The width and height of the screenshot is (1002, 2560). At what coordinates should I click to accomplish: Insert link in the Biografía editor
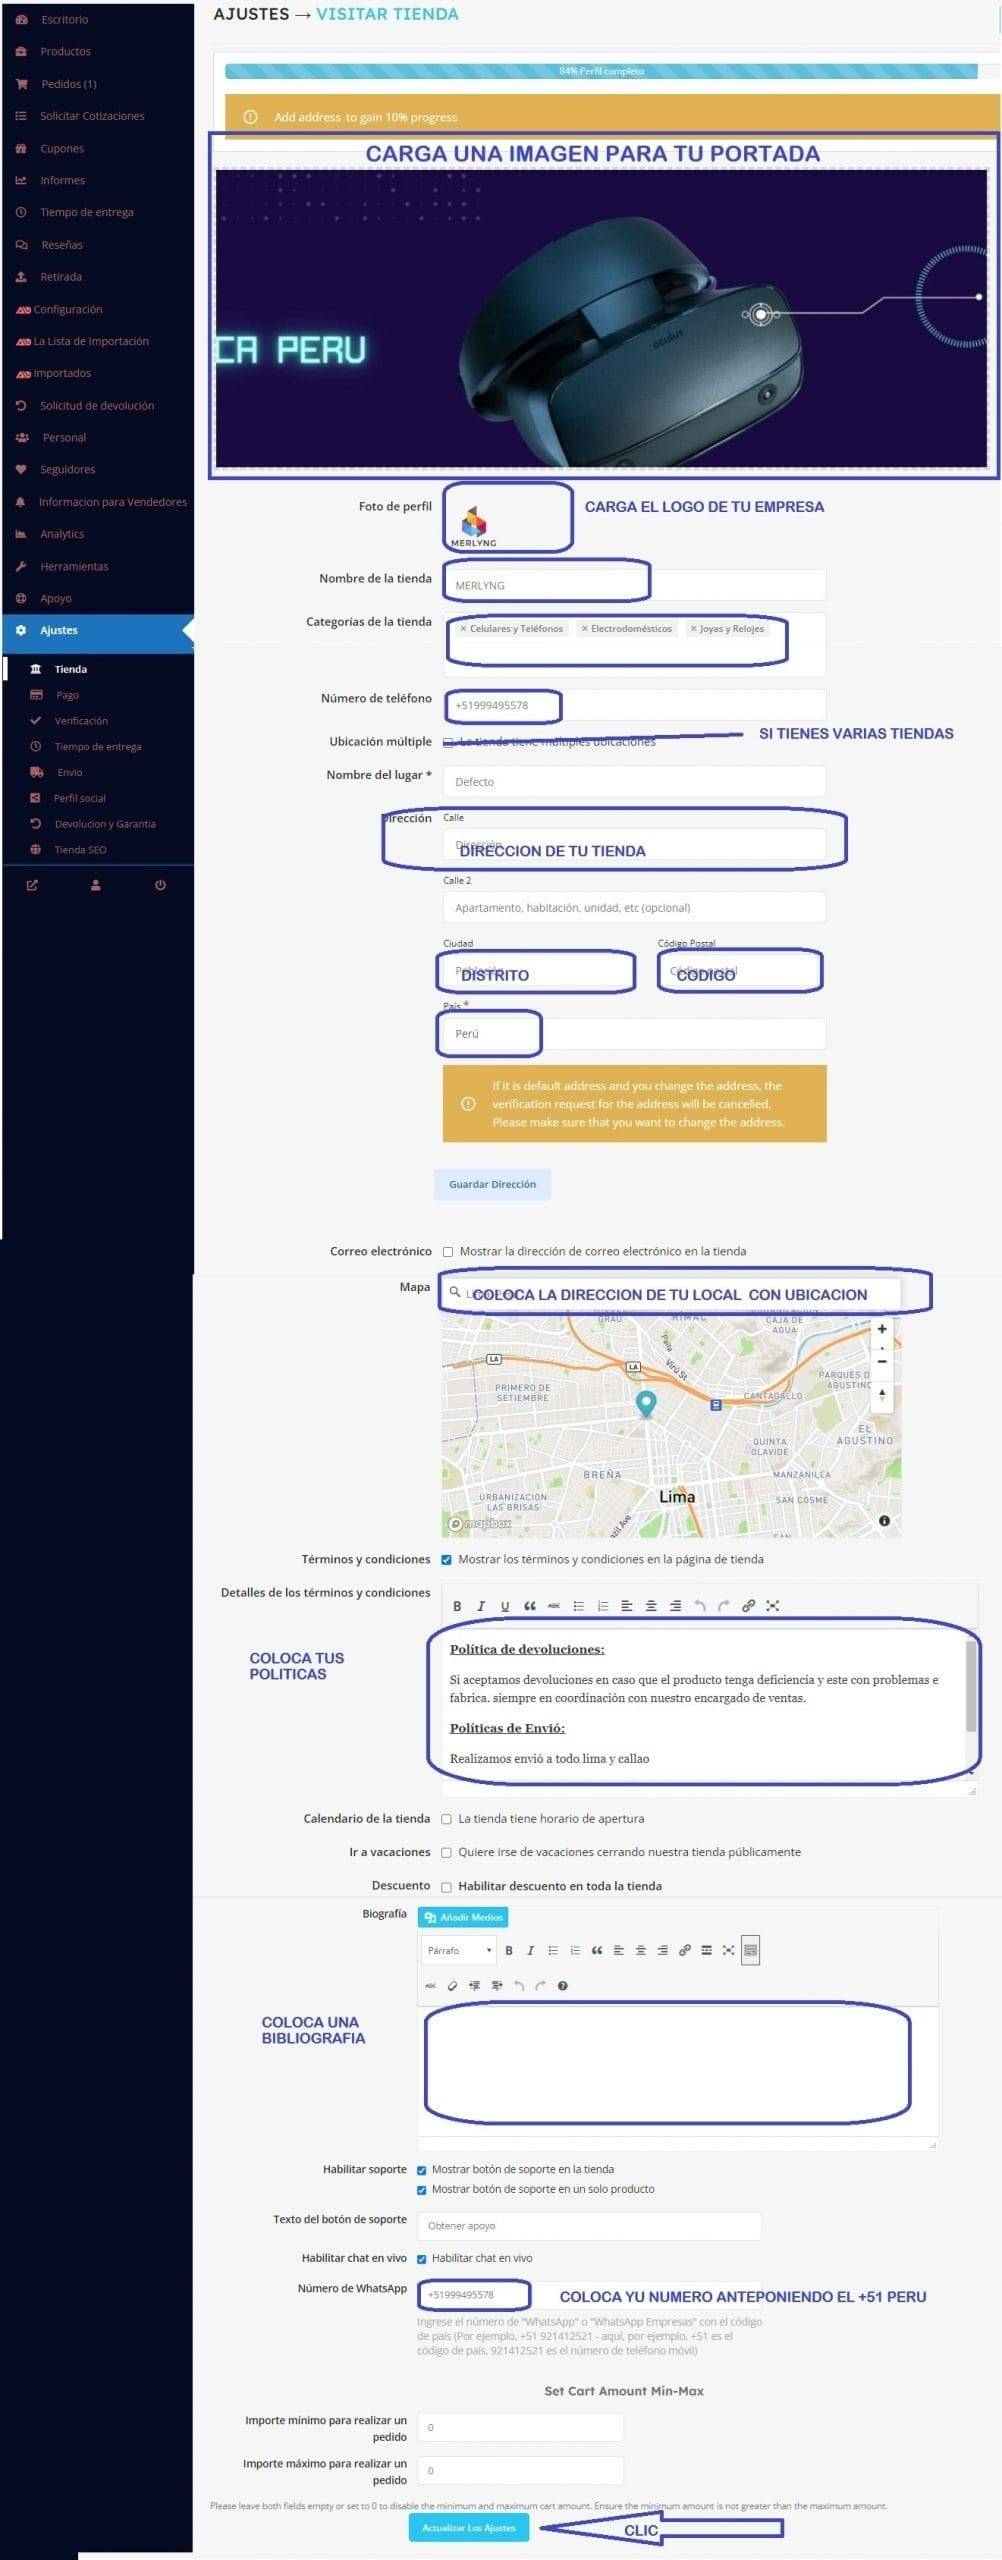point(685,1950)
